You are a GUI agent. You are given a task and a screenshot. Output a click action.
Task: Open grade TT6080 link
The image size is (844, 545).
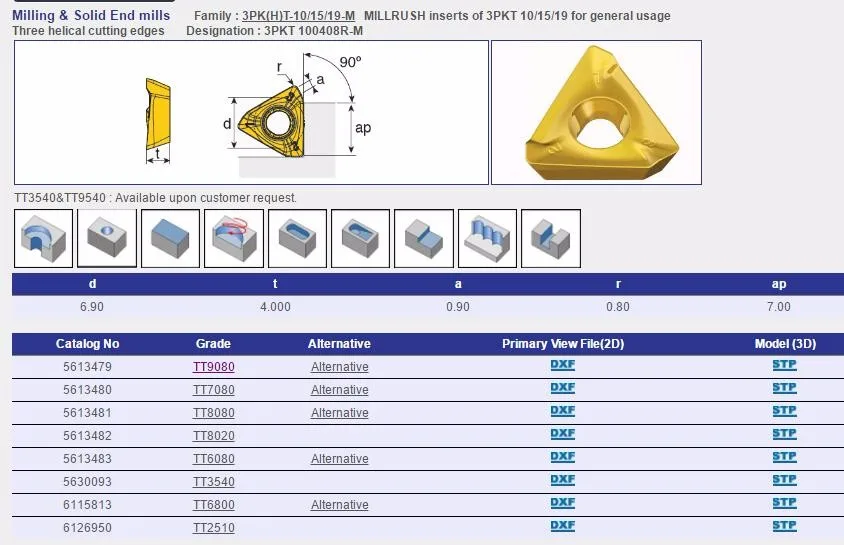click(x=214, y=459)
